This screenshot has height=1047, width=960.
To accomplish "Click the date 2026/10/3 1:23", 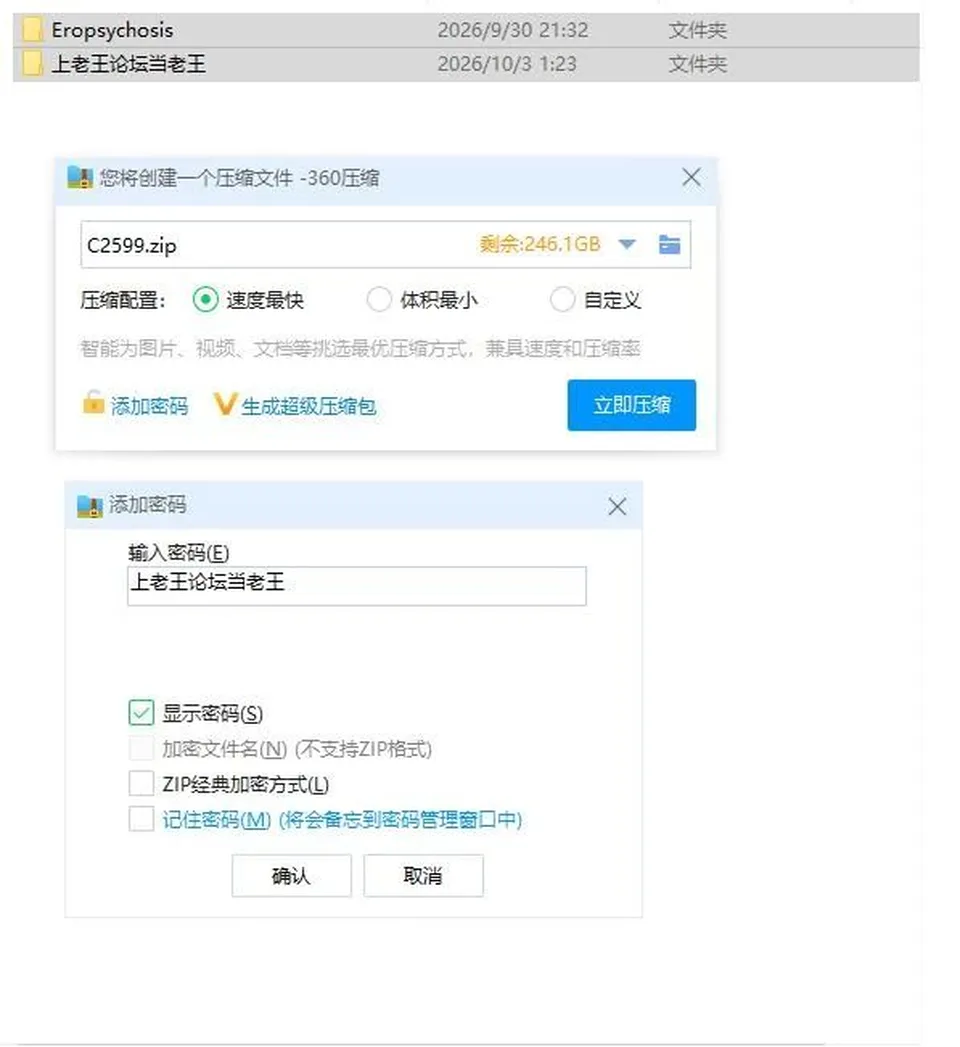I will tap(507, 64).
